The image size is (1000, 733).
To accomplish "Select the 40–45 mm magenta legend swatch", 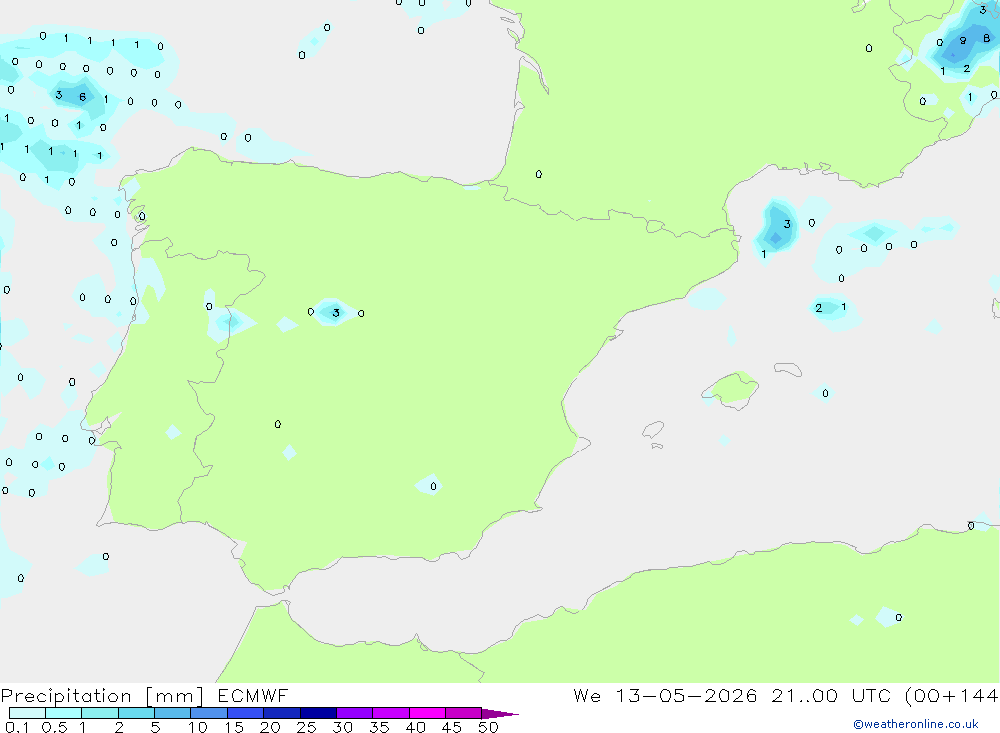I will [x=427, y=713].
